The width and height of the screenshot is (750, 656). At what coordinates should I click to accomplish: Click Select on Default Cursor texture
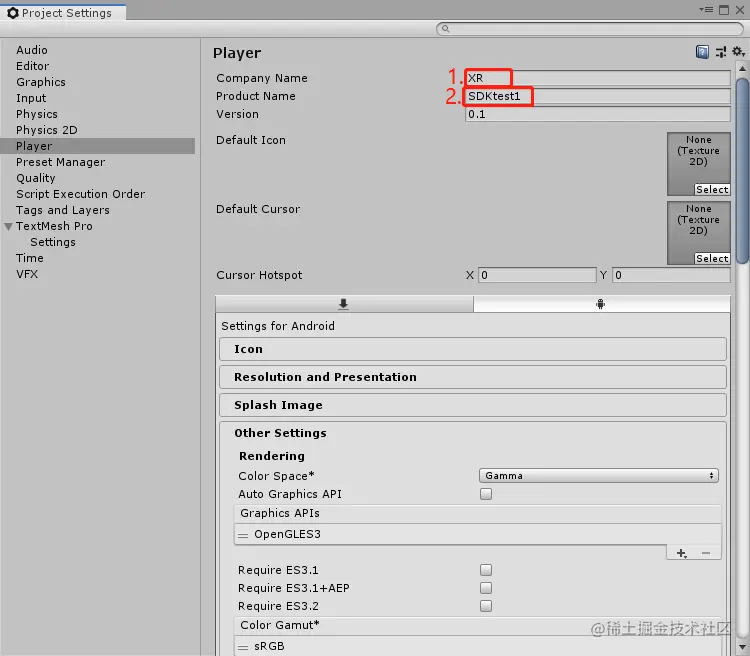(712, 258)
